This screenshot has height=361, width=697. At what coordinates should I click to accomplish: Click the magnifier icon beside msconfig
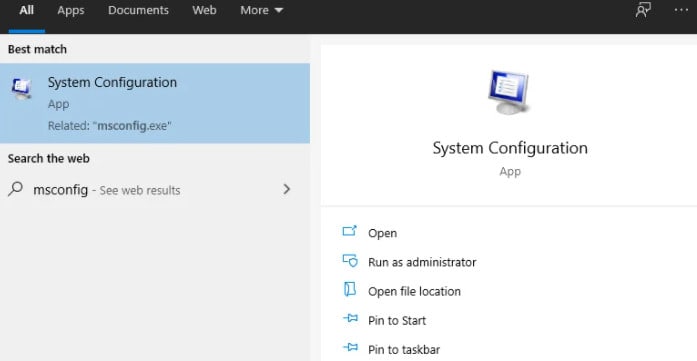[15, 189]
